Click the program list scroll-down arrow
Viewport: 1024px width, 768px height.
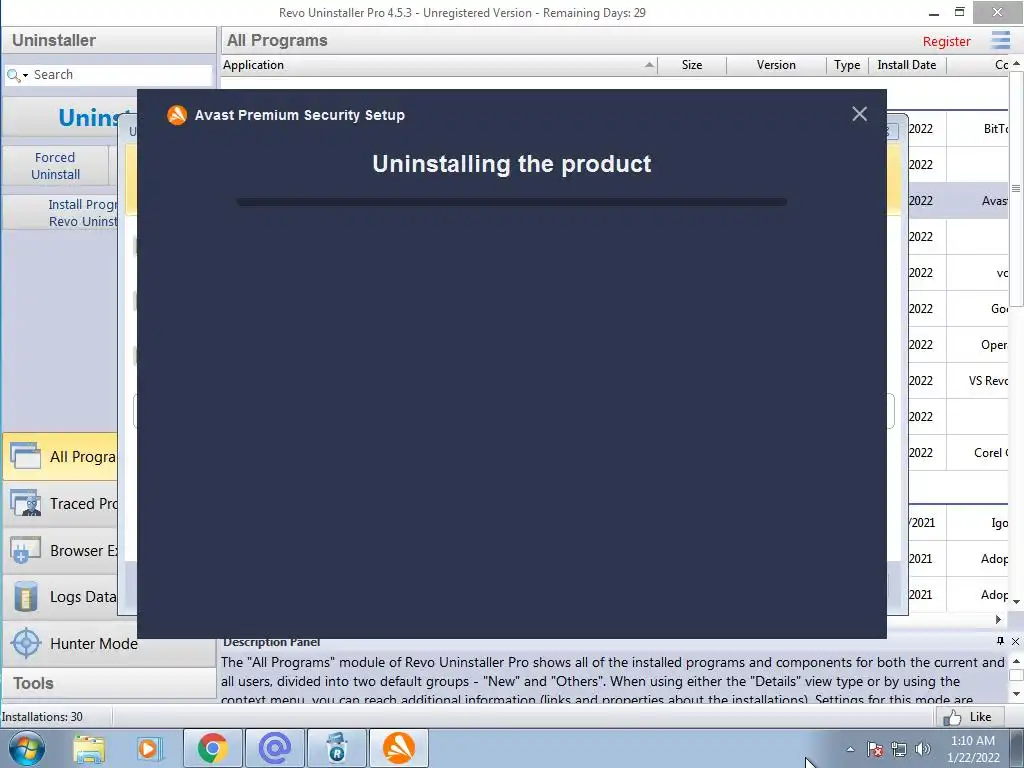click(1016, 601)
